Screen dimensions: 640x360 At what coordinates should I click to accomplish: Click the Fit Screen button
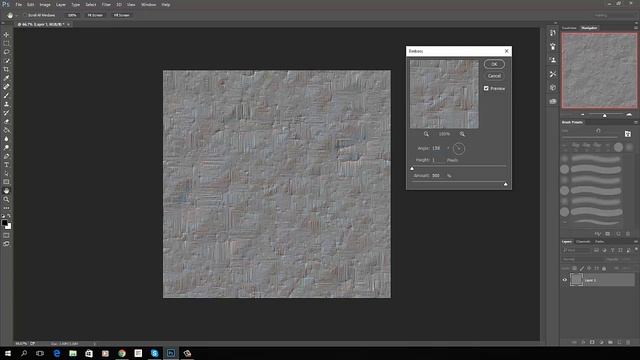point(95,15)
